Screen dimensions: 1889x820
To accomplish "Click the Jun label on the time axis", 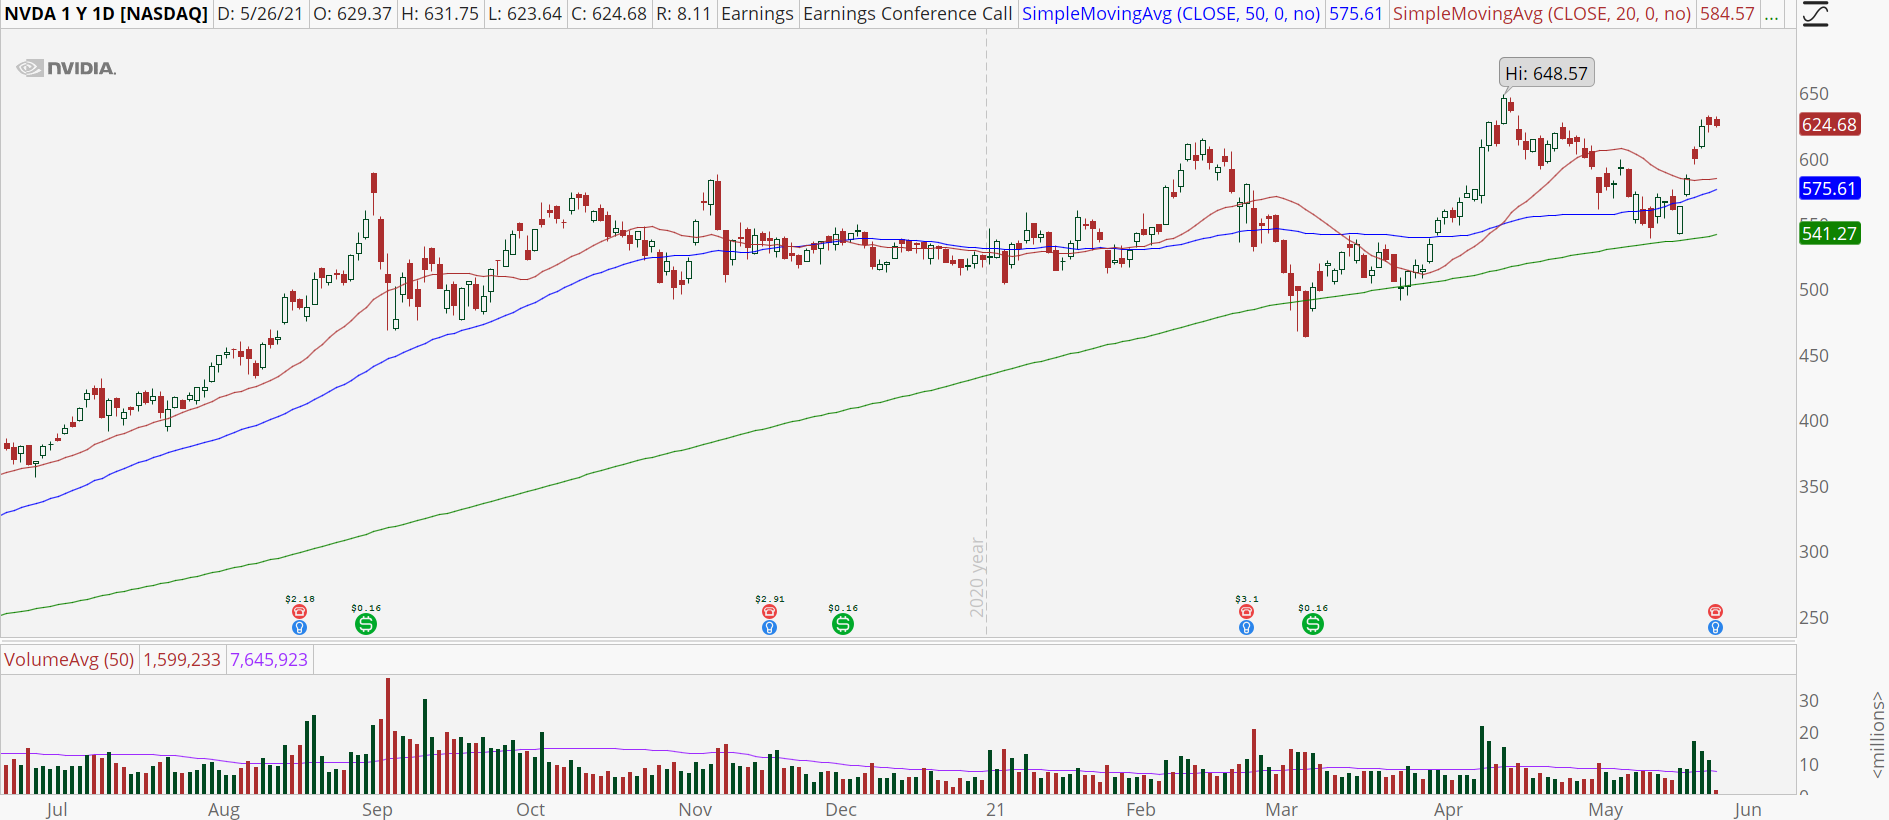I will [x=1748, y=809].
